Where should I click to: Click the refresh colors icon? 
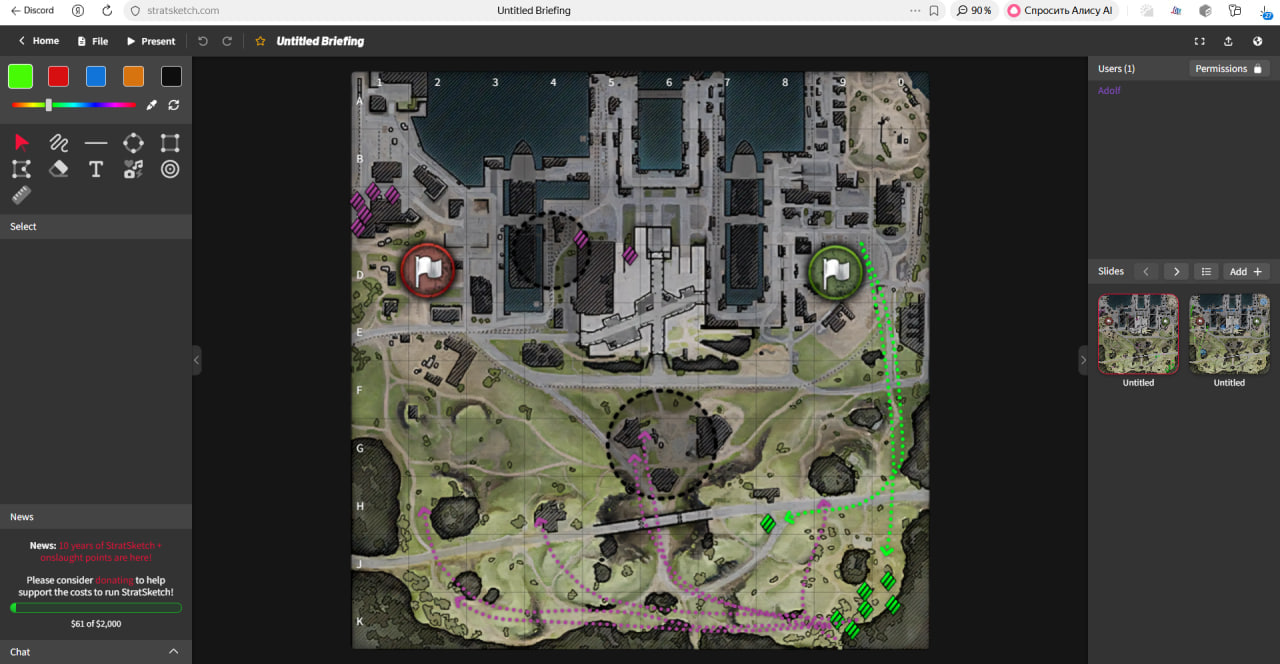173,104
